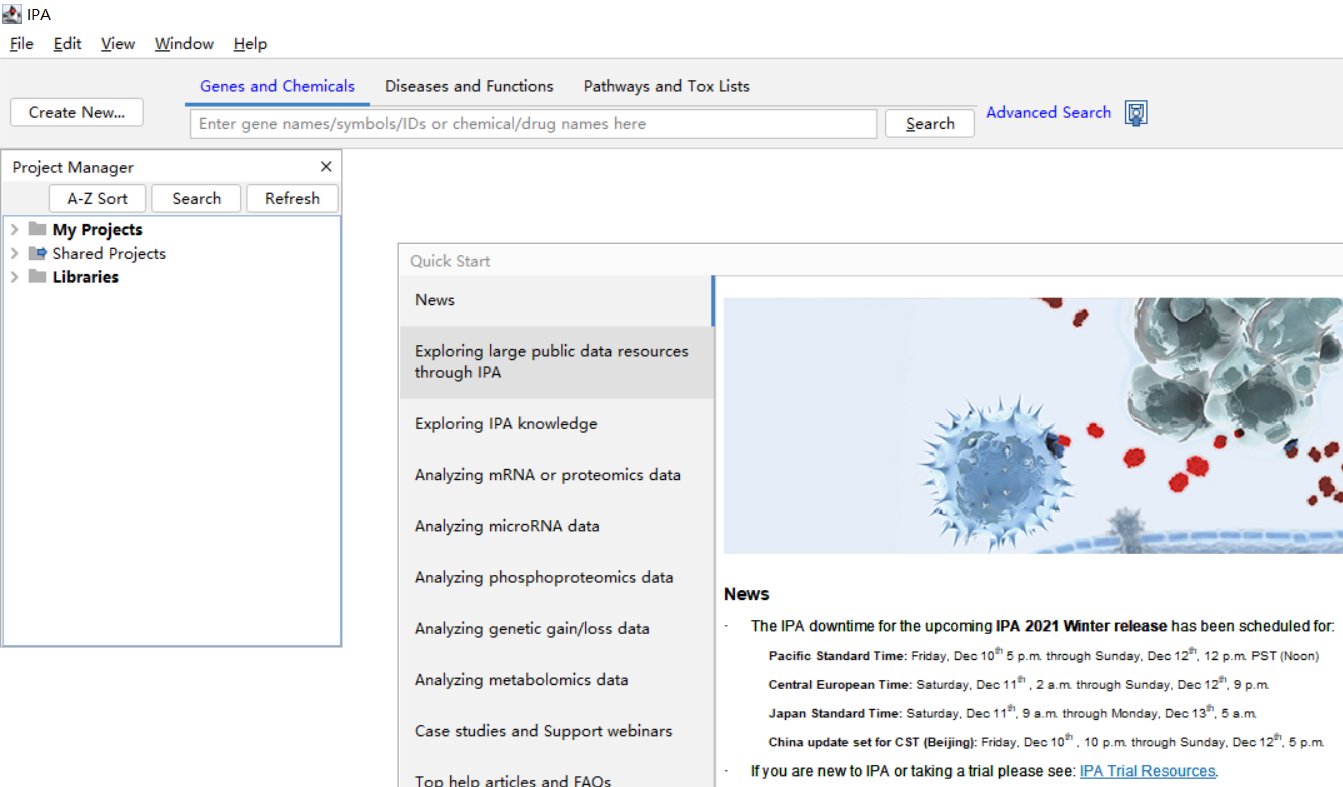Open the IPA Trial Resources link
The image size is (1343, 787).
pos(1147,771)
